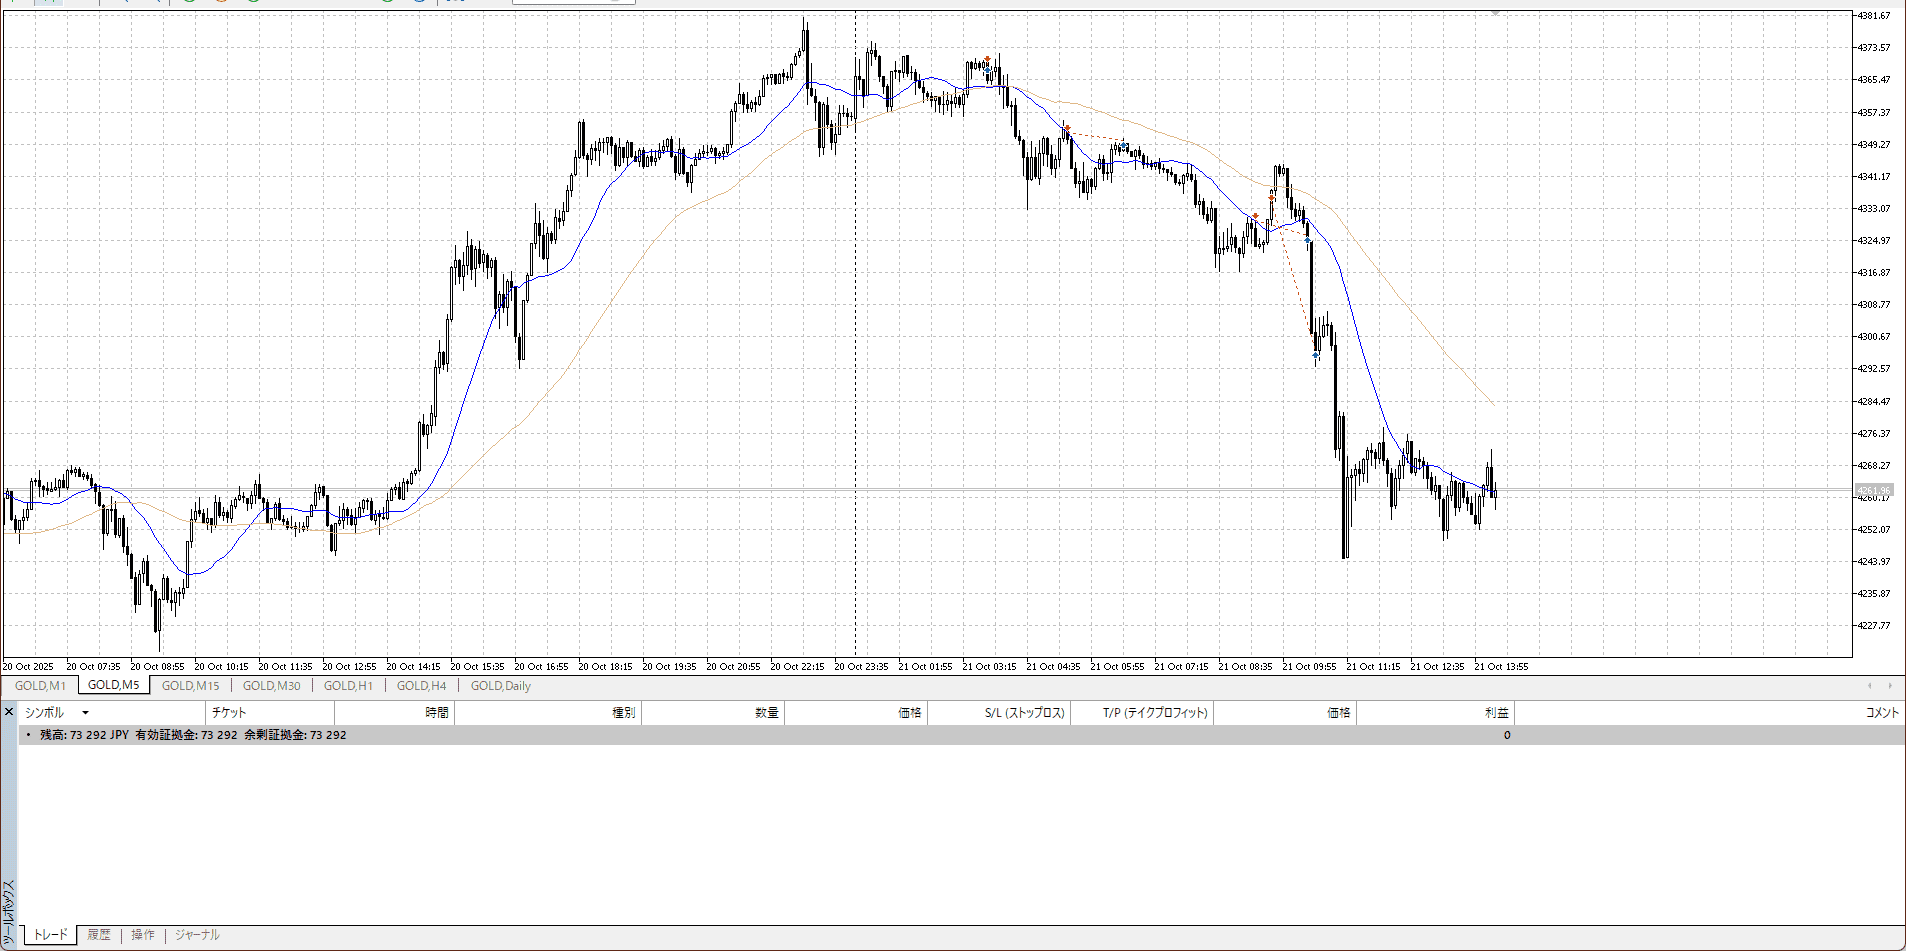Open the シンボル column dropdown arrow
1906x951 pixels.
[85, 713]
